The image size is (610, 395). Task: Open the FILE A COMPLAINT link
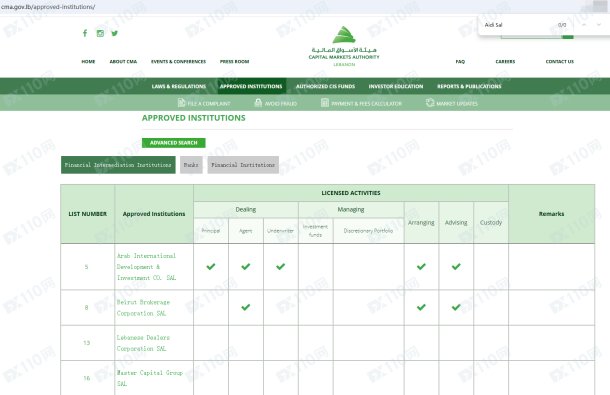pyautogui.click(x=209, y=104)
